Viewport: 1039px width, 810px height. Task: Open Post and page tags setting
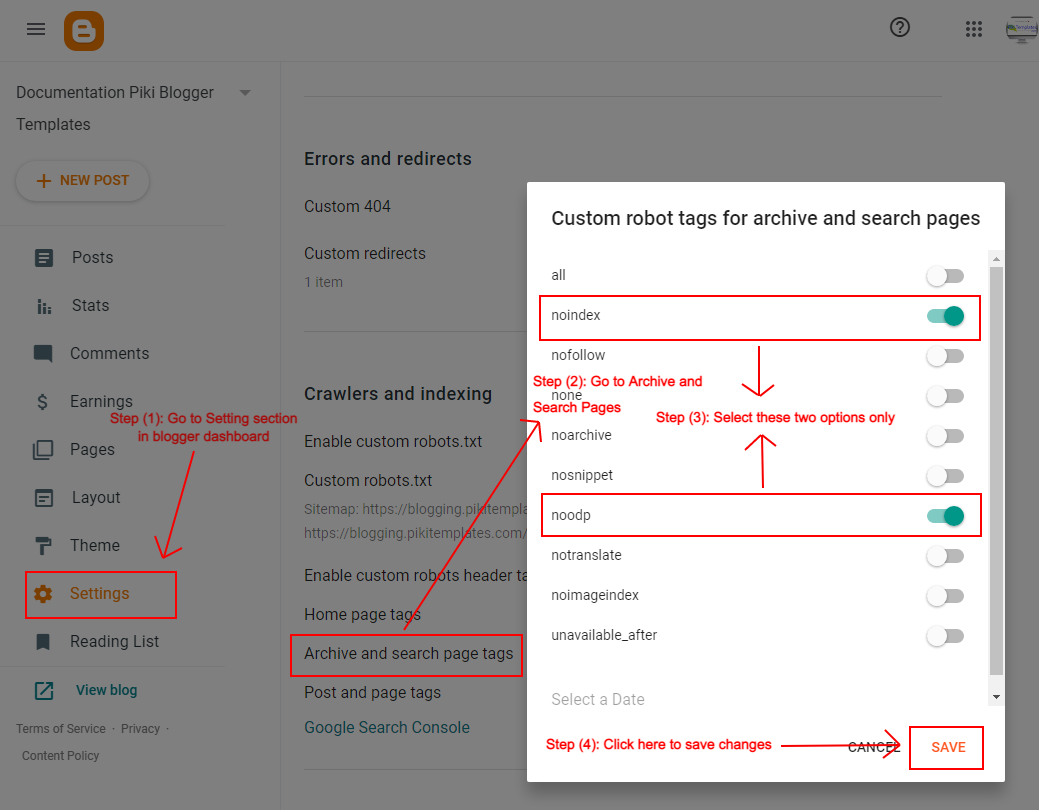click(x=372, y=693)
